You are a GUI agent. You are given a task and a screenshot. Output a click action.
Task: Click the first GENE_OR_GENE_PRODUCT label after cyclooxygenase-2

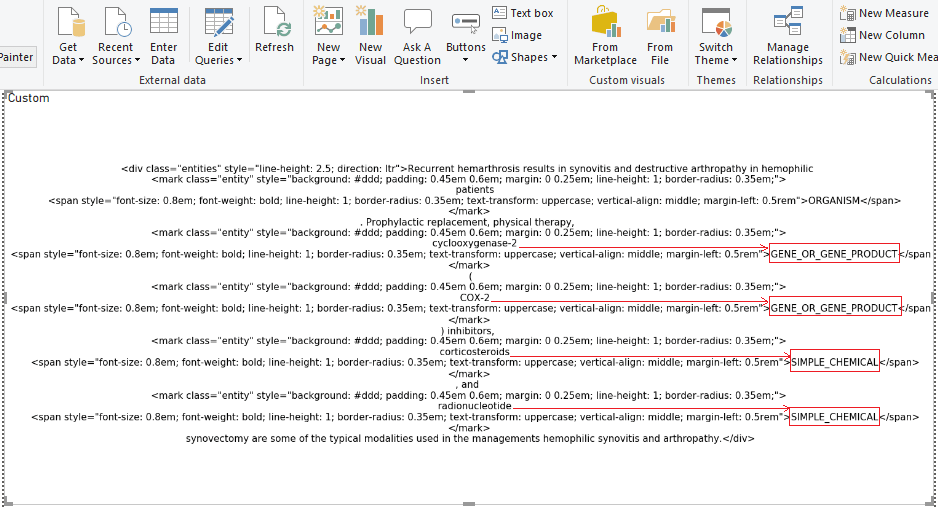pyautogui.click(x=834, y=254)
